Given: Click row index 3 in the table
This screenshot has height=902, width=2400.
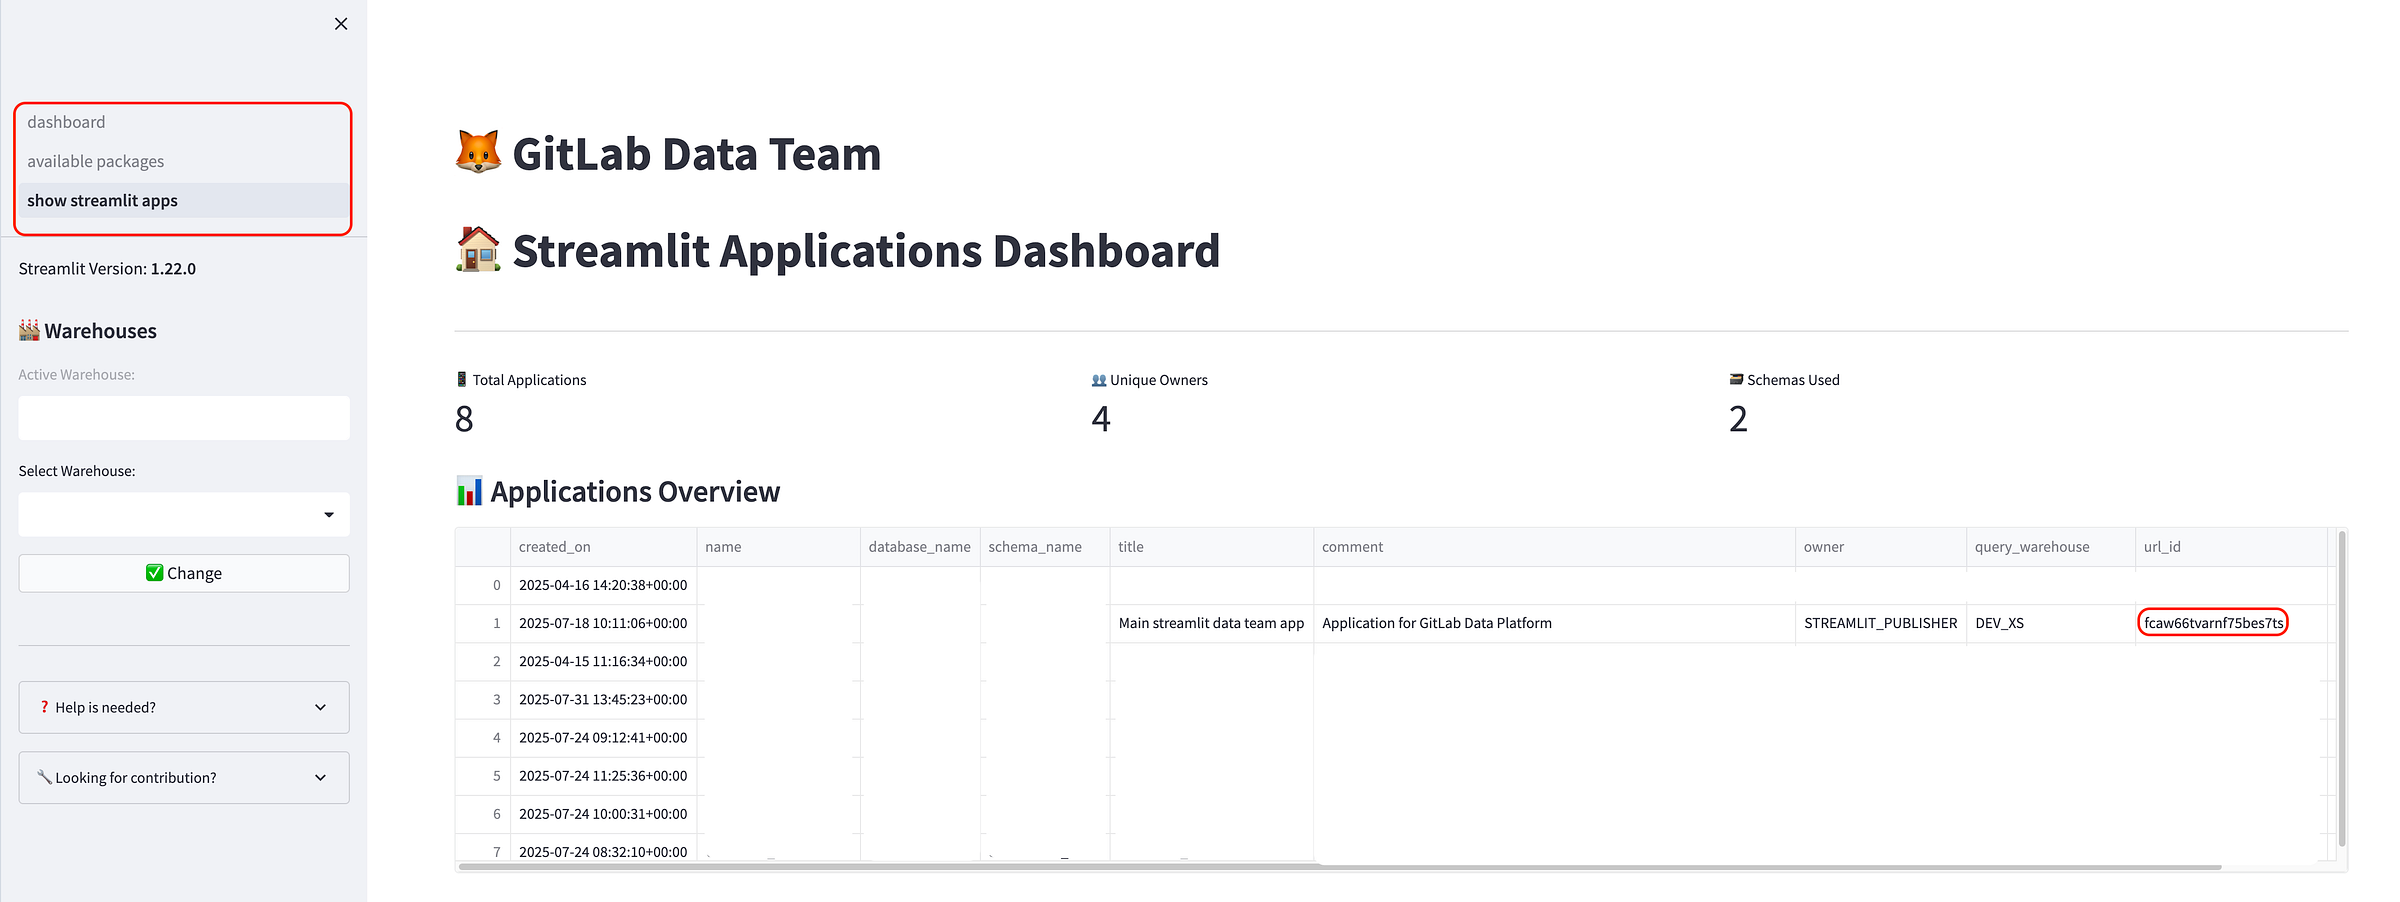Looking at the screenshot, I should coord(483,699).
